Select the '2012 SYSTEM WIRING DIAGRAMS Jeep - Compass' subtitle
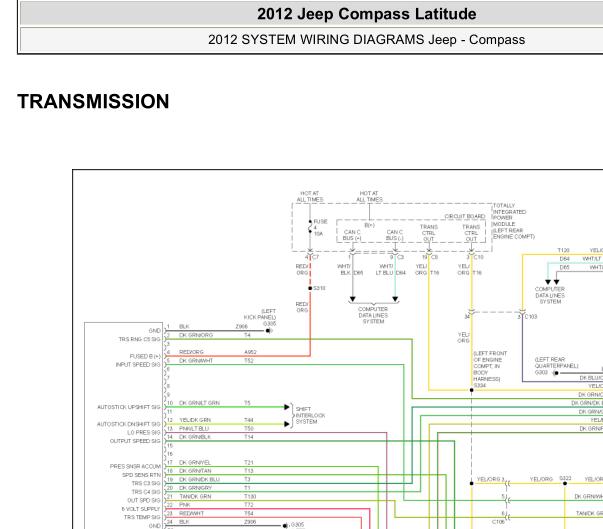The image size is (603, 529). pyautogui.click(x=366, y=40)
